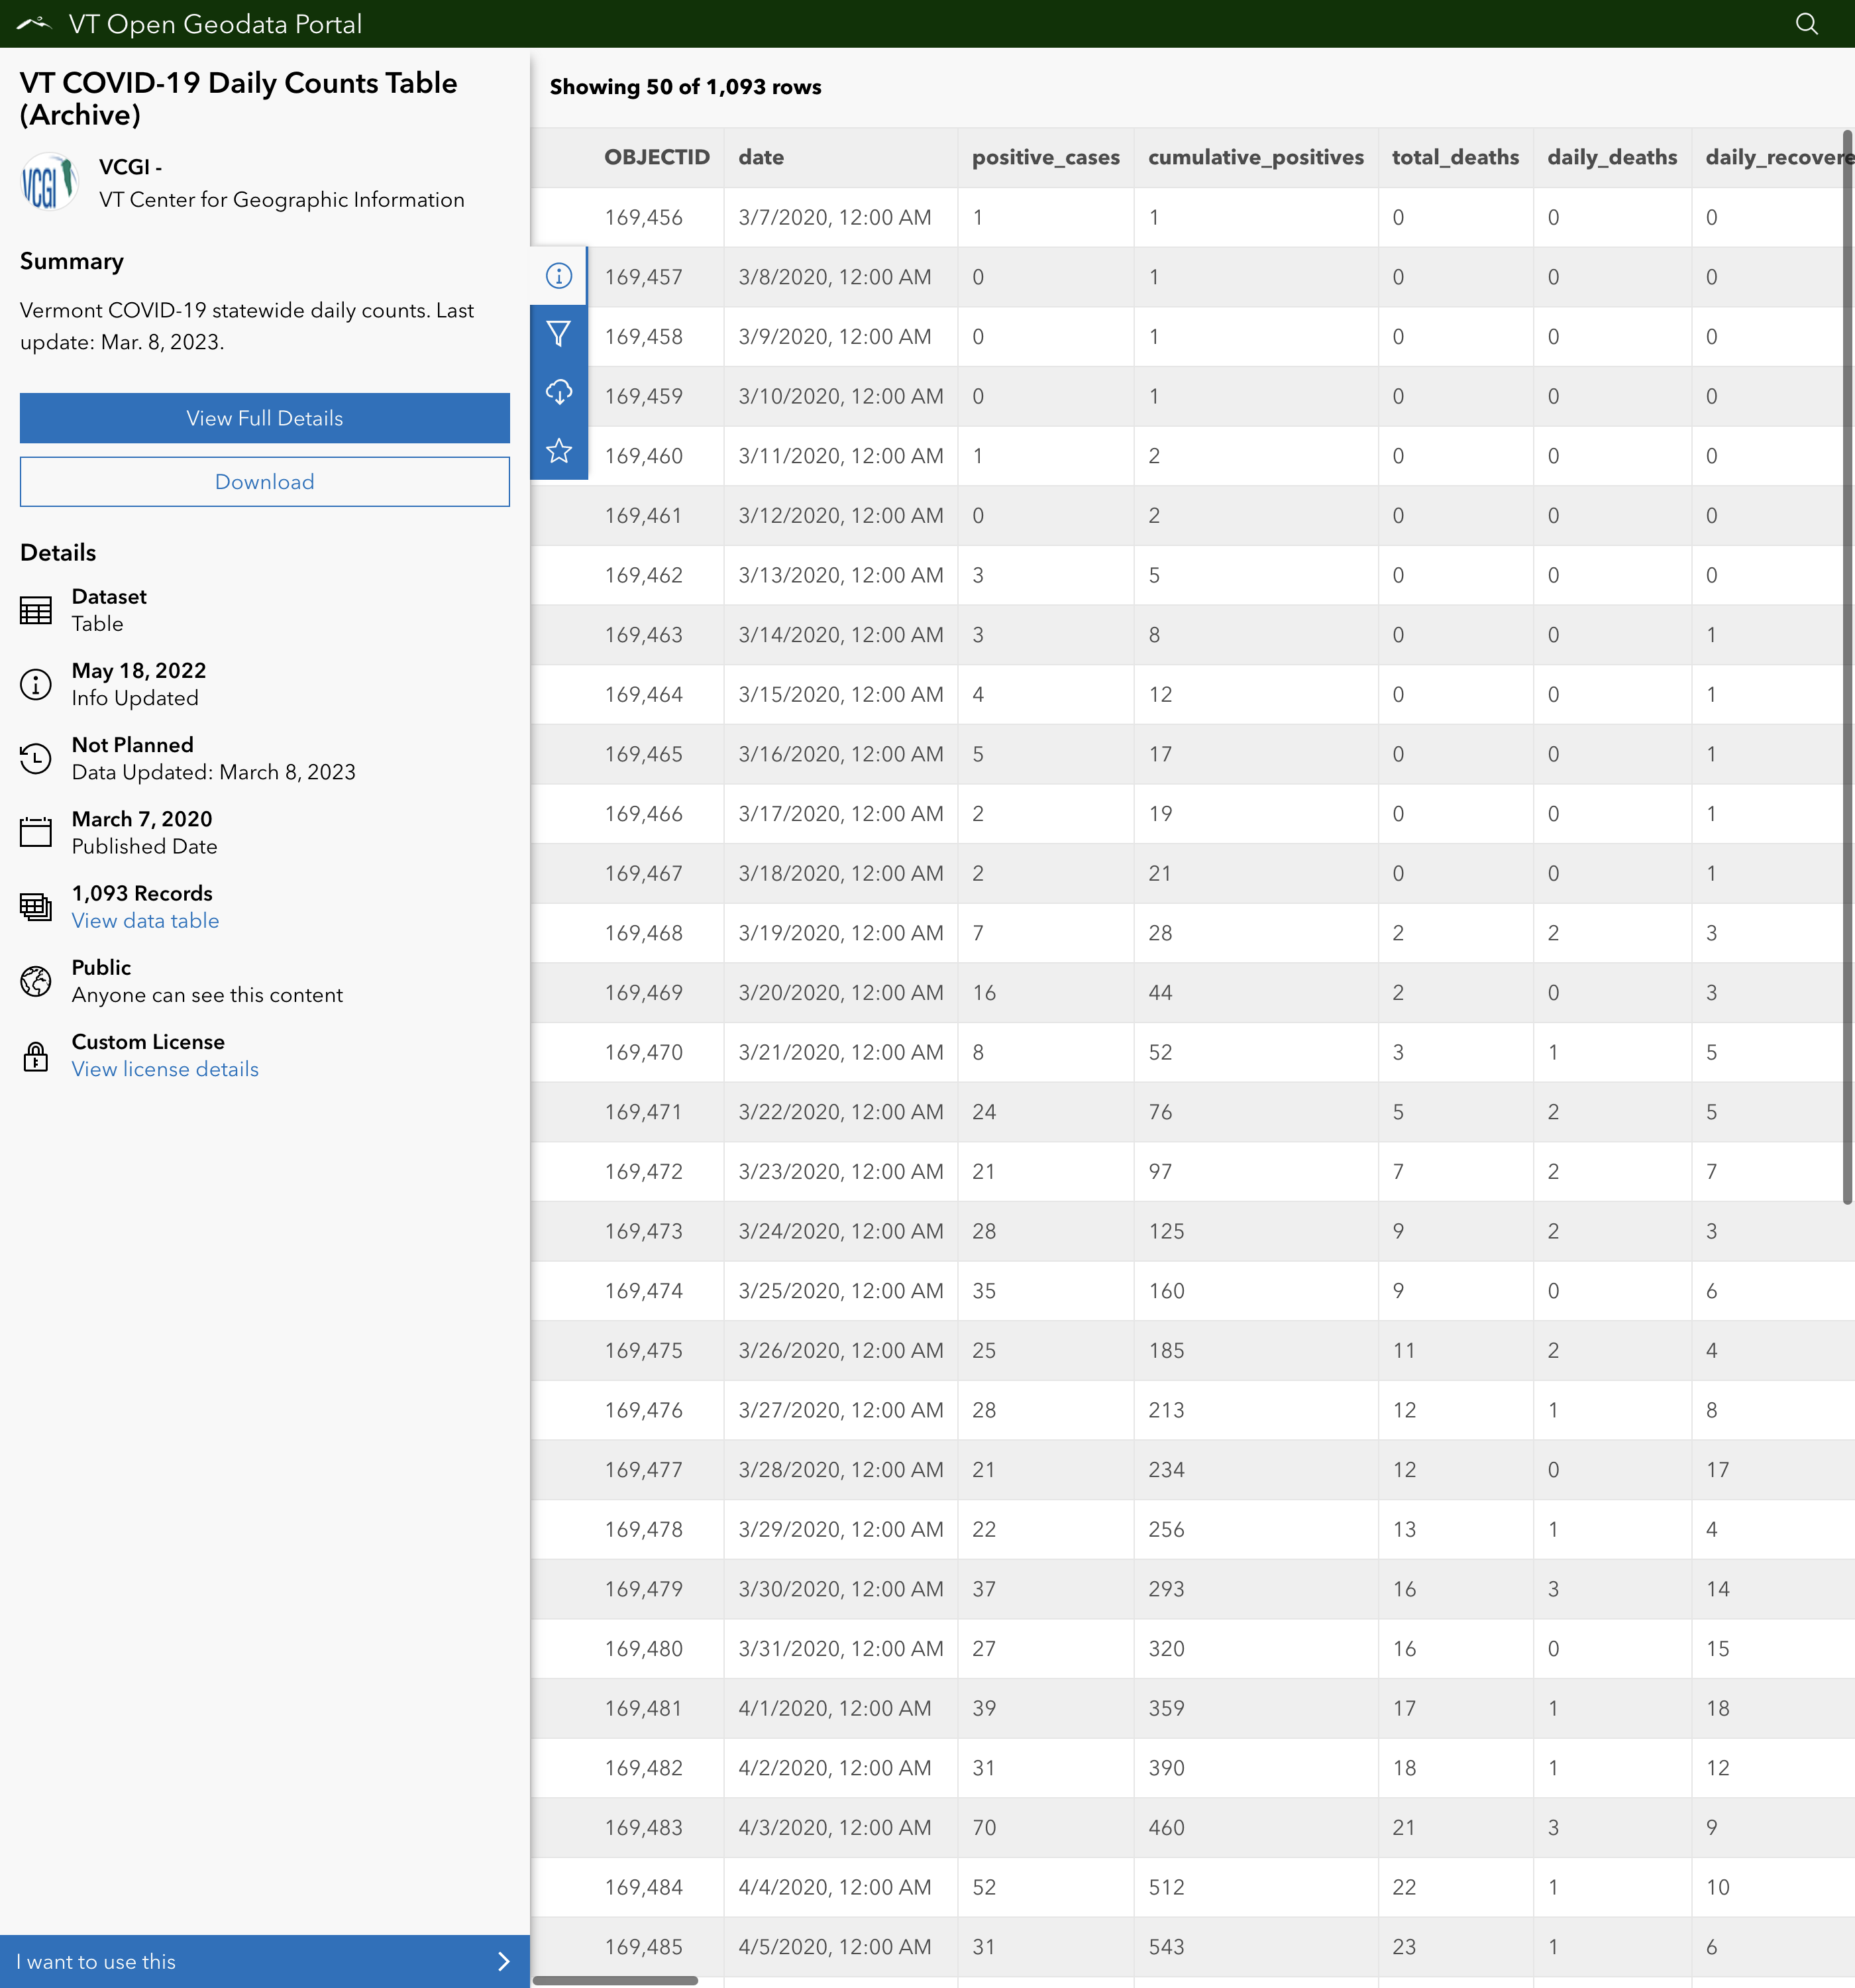Sort by the OBJECTID column header
Viewport: 1855px width, 1988px height.
click(656, 157)
